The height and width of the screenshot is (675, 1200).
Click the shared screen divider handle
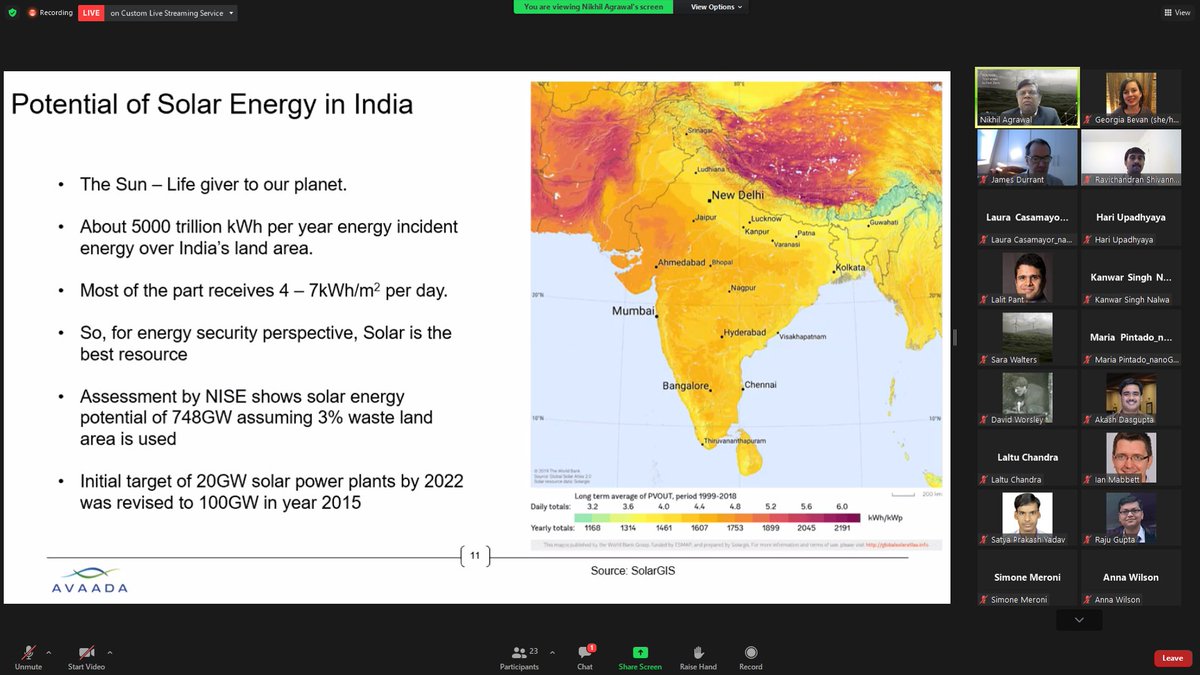tap(954, 337)
